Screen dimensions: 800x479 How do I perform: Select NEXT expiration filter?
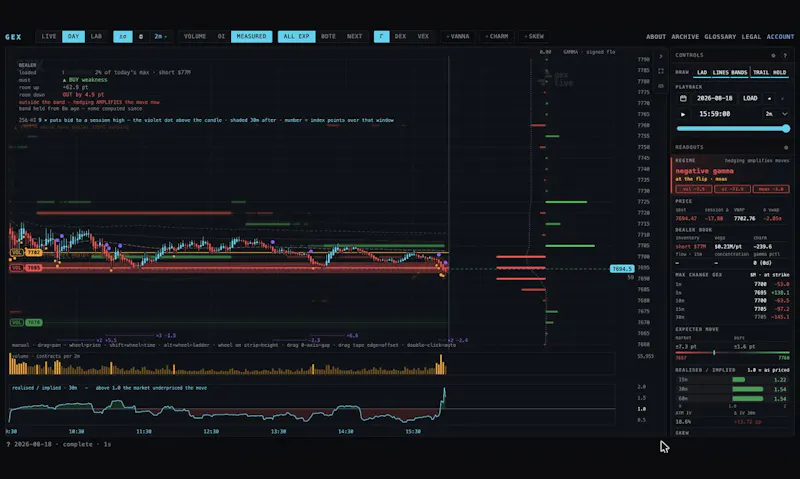click(x=355, y=36)
